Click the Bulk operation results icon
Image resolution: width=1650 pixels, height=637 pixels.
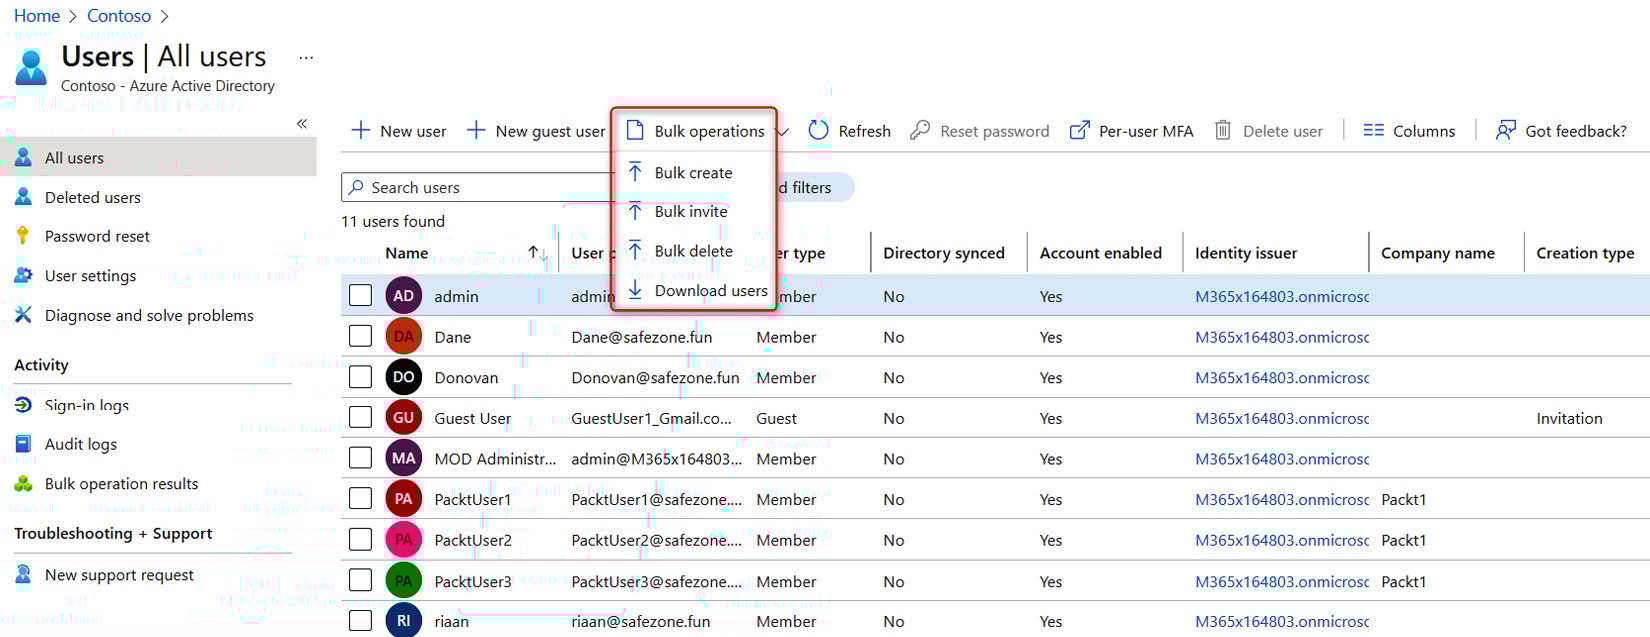coord(23,484)
